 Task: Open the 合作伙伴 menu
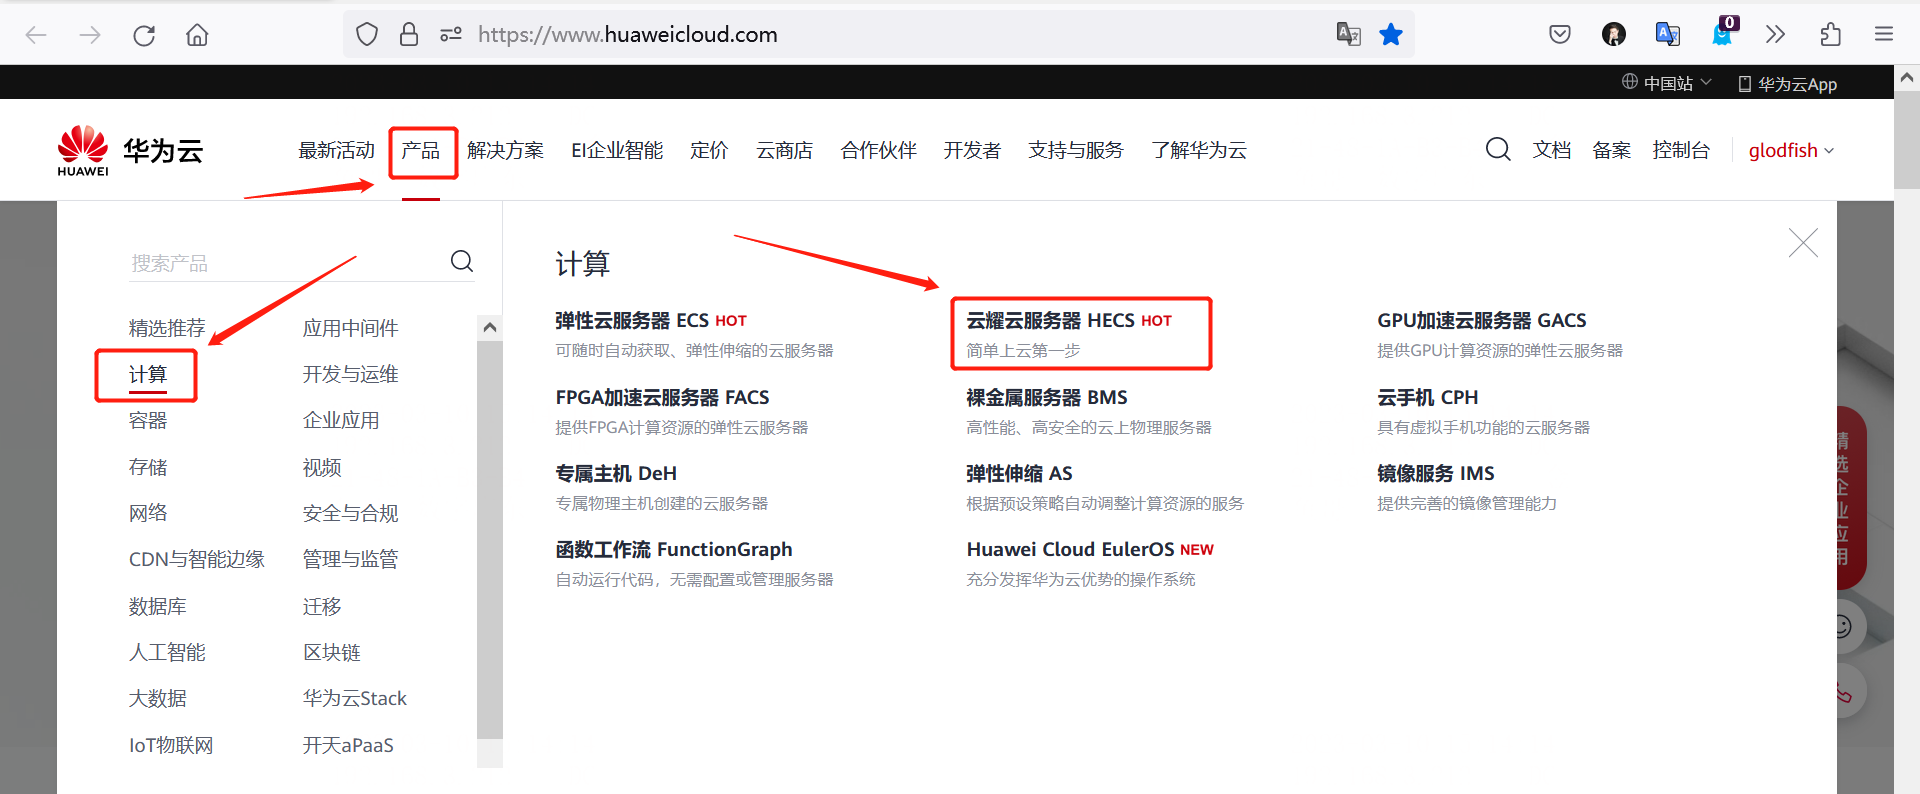(878, 151)
